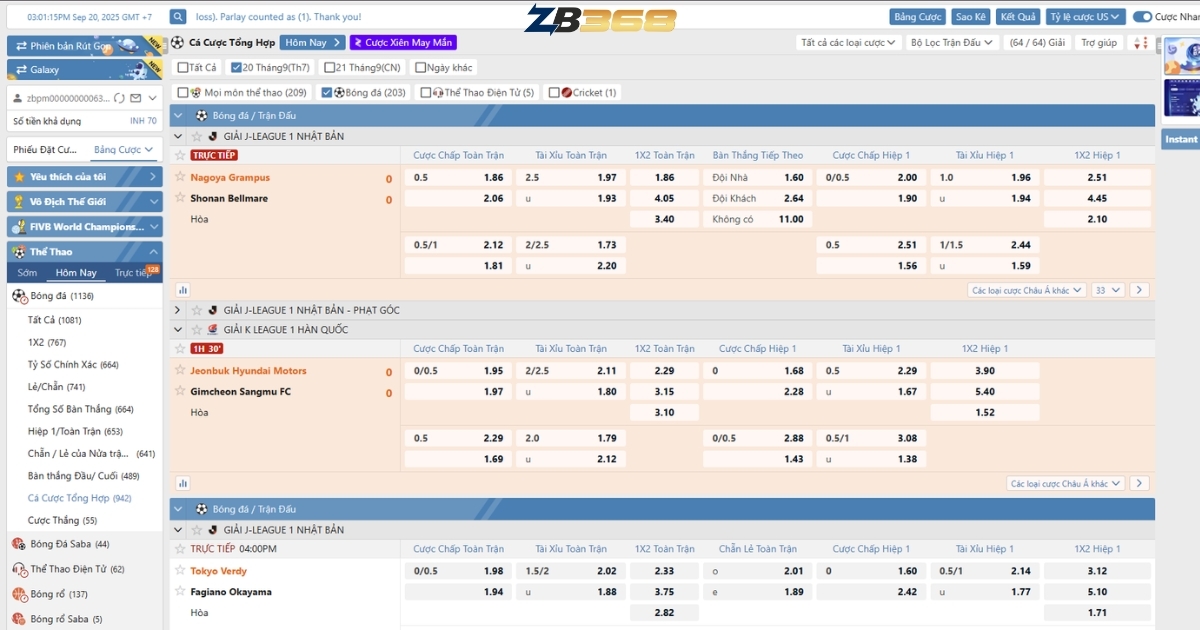The image size is (1200, 630).
Task: Open the Bộ Lọc Trận Đấu dropdown
Action: [953, 43]
